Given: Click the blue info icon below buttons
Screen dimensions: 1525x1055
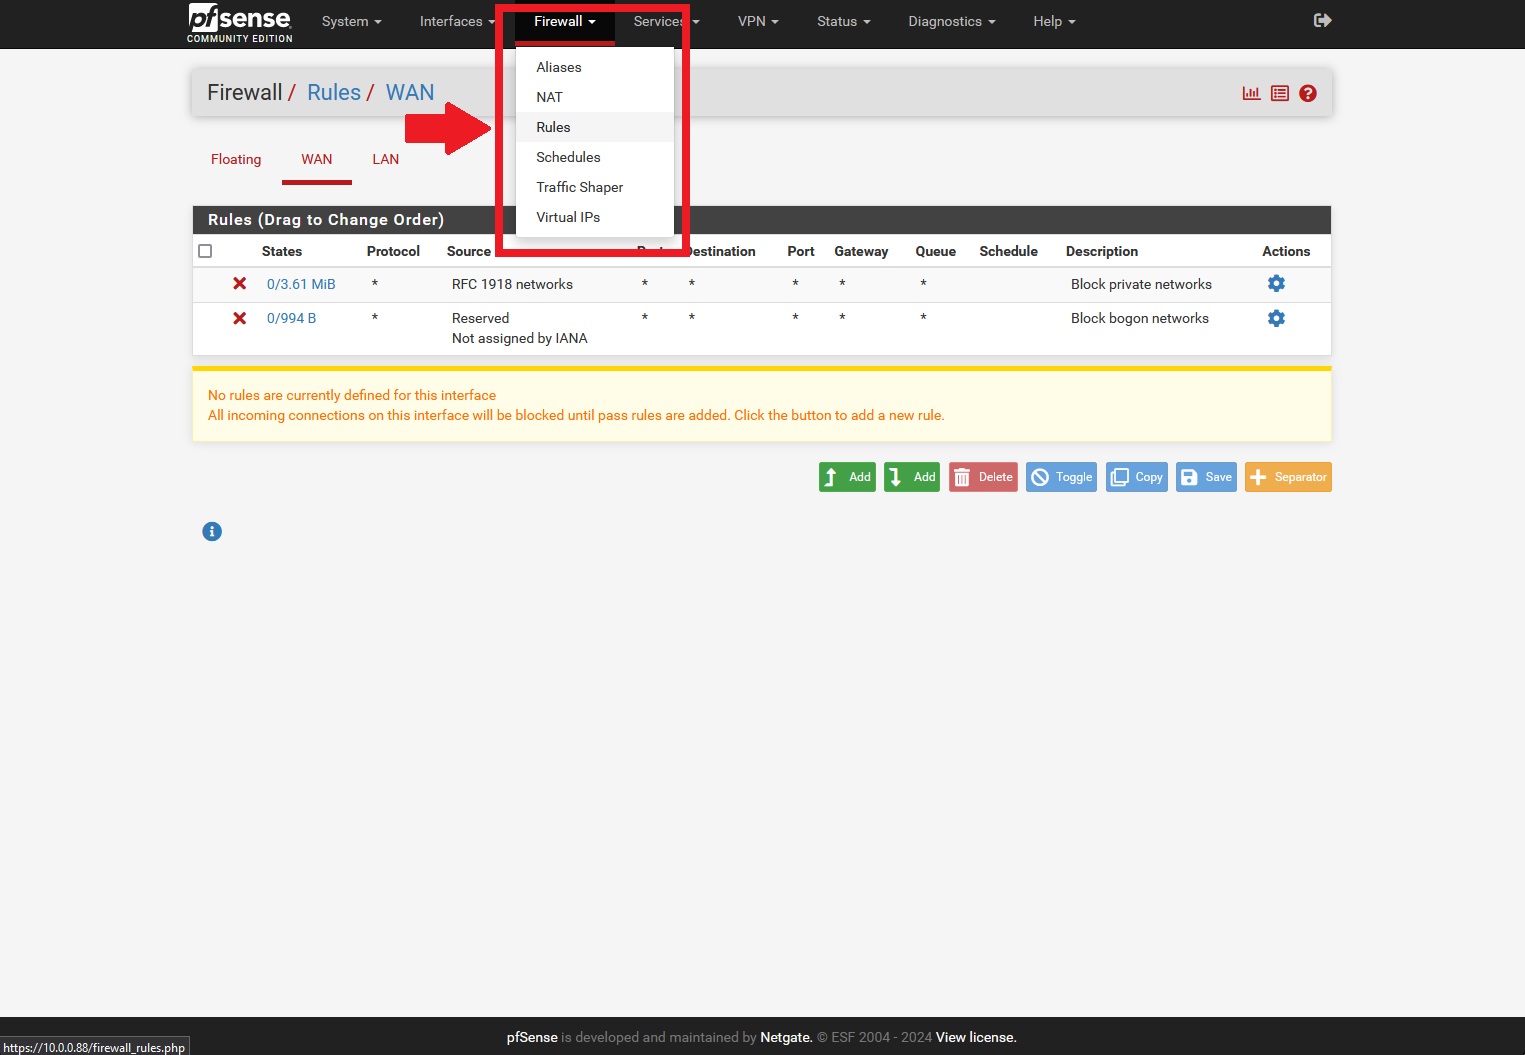Looking at the screenshot, I should [x=212, y=531].
